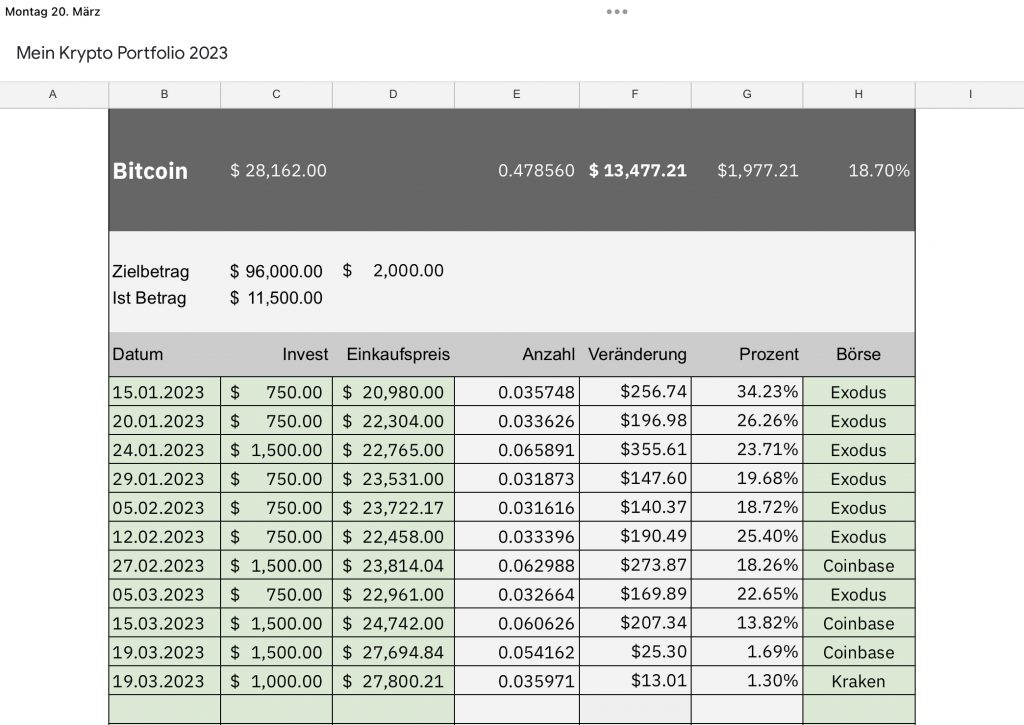Screen dimensions: 1024x725
Task: Select column H header
Action: pos(859,94)
